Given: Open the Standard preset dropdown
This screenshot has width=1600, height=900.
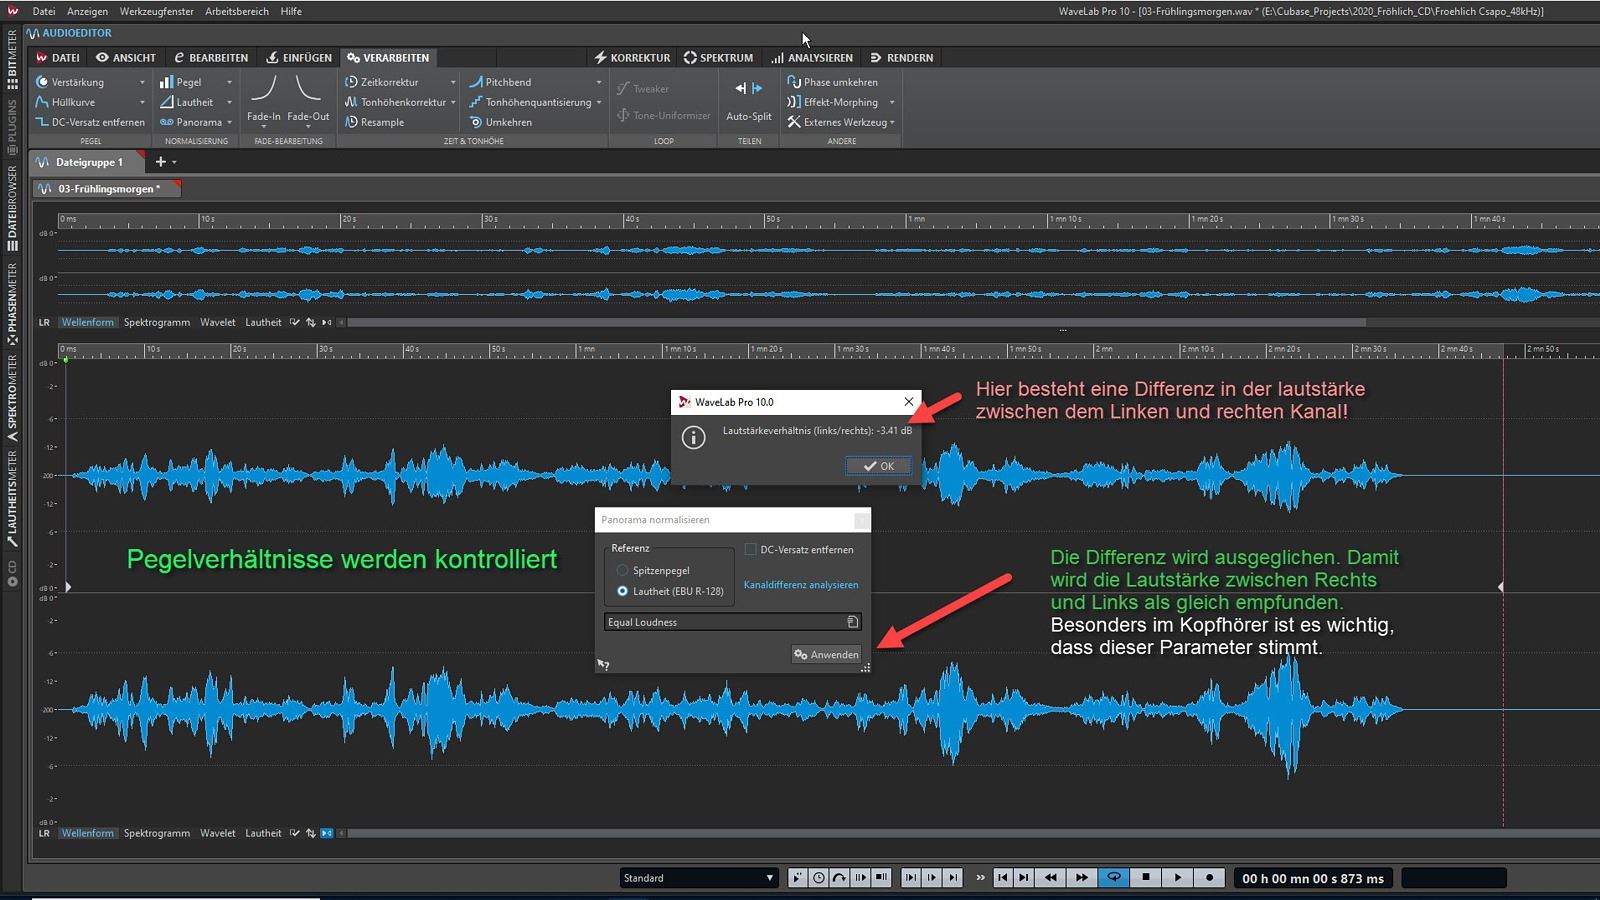Looking at the screenshot, I should pos(698,878).
